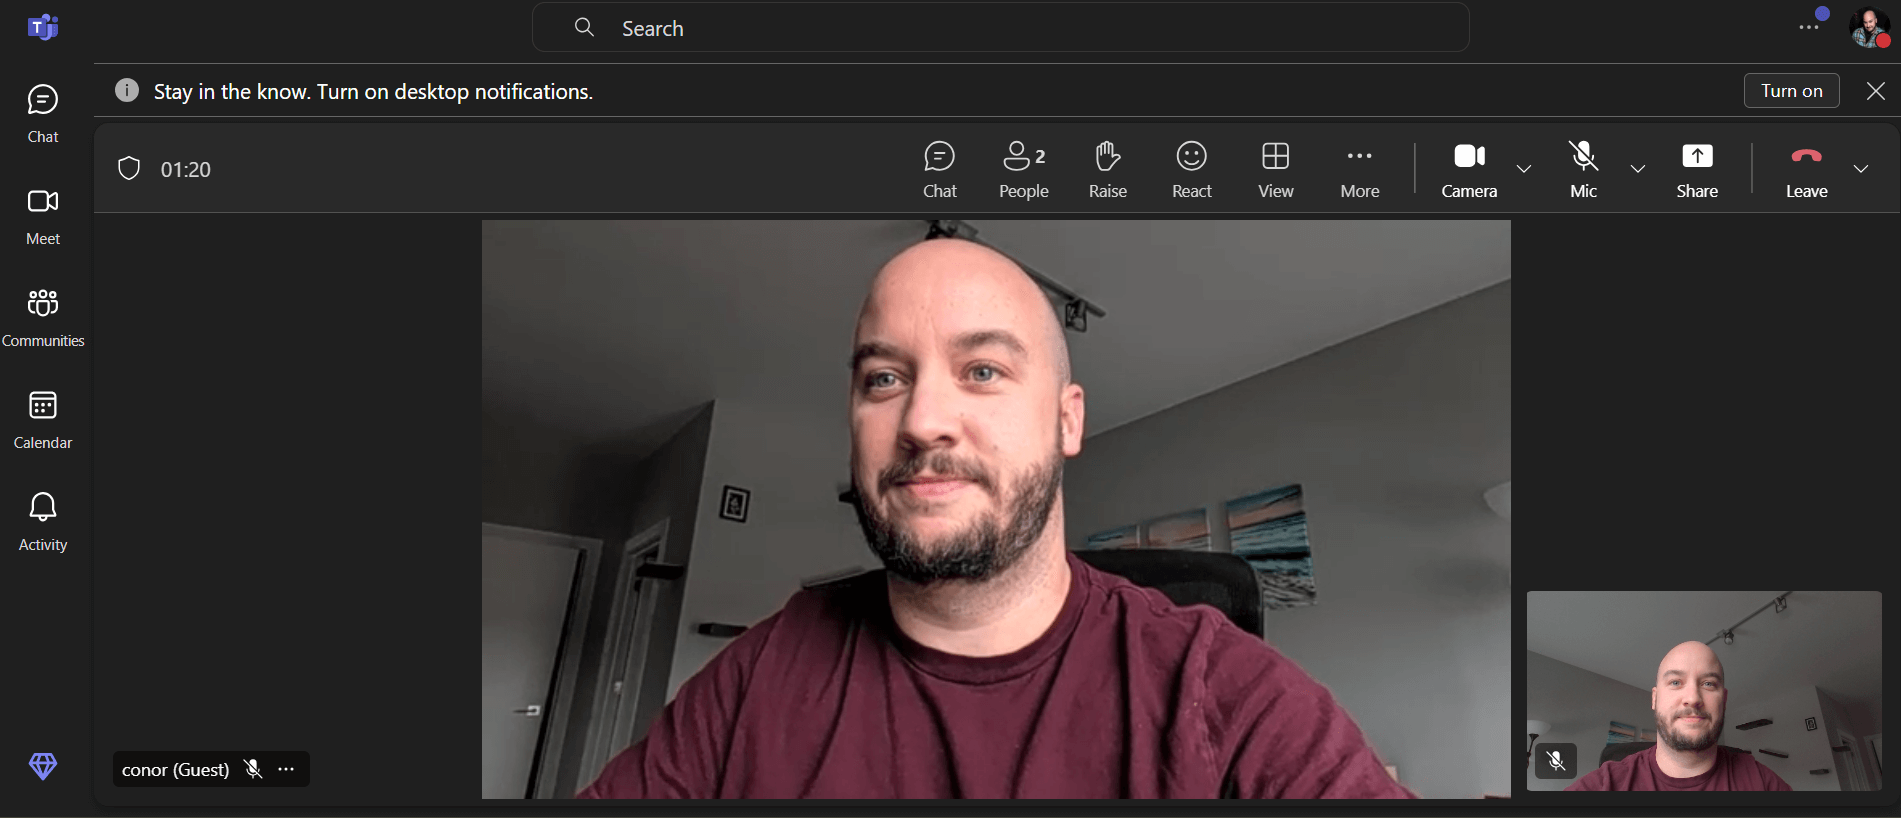The image size is (1901, 818).
Task: Click the Search box
Action: tap(1001, 28)
